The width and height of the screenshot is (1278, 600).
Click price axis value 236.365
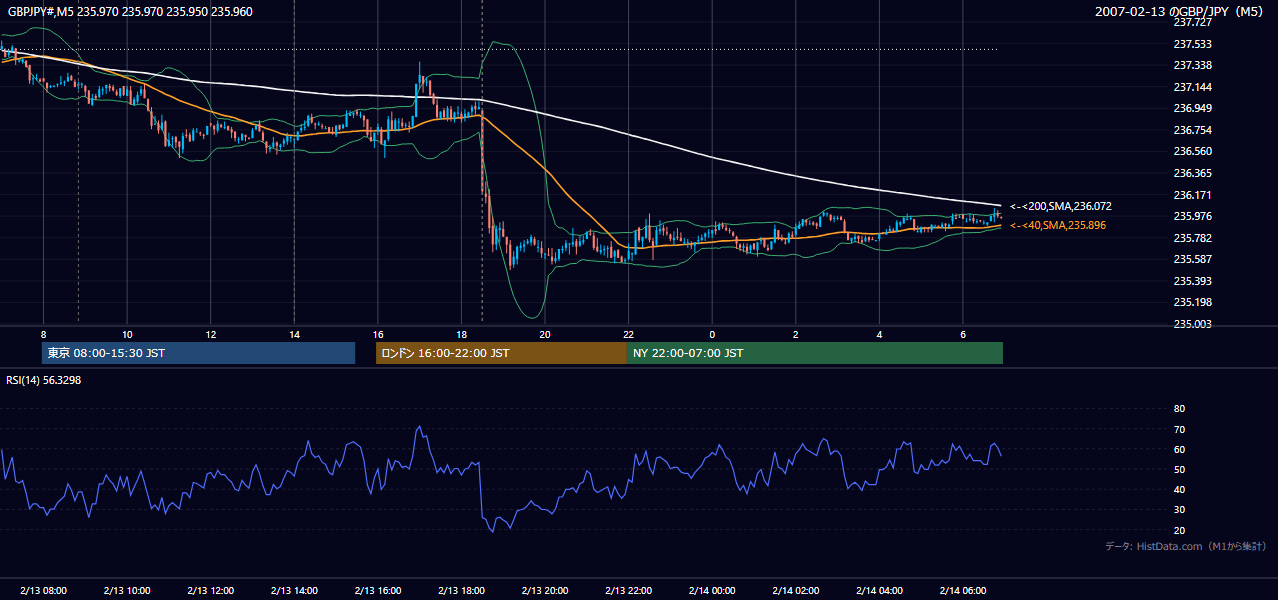coord(1192,173)
